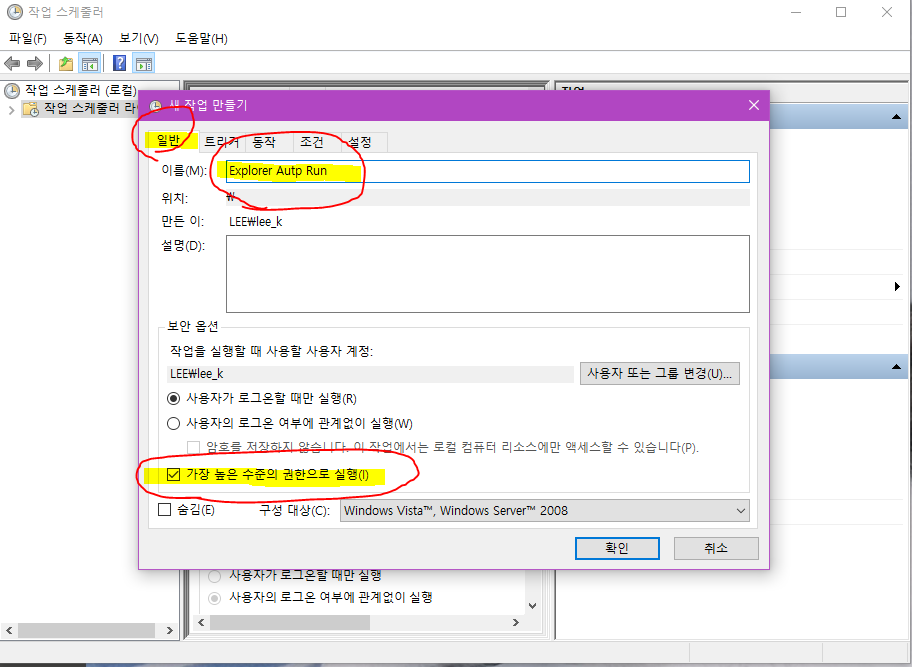Click the '확인' button
912x667 pixels.
click(x=617, y=548)
